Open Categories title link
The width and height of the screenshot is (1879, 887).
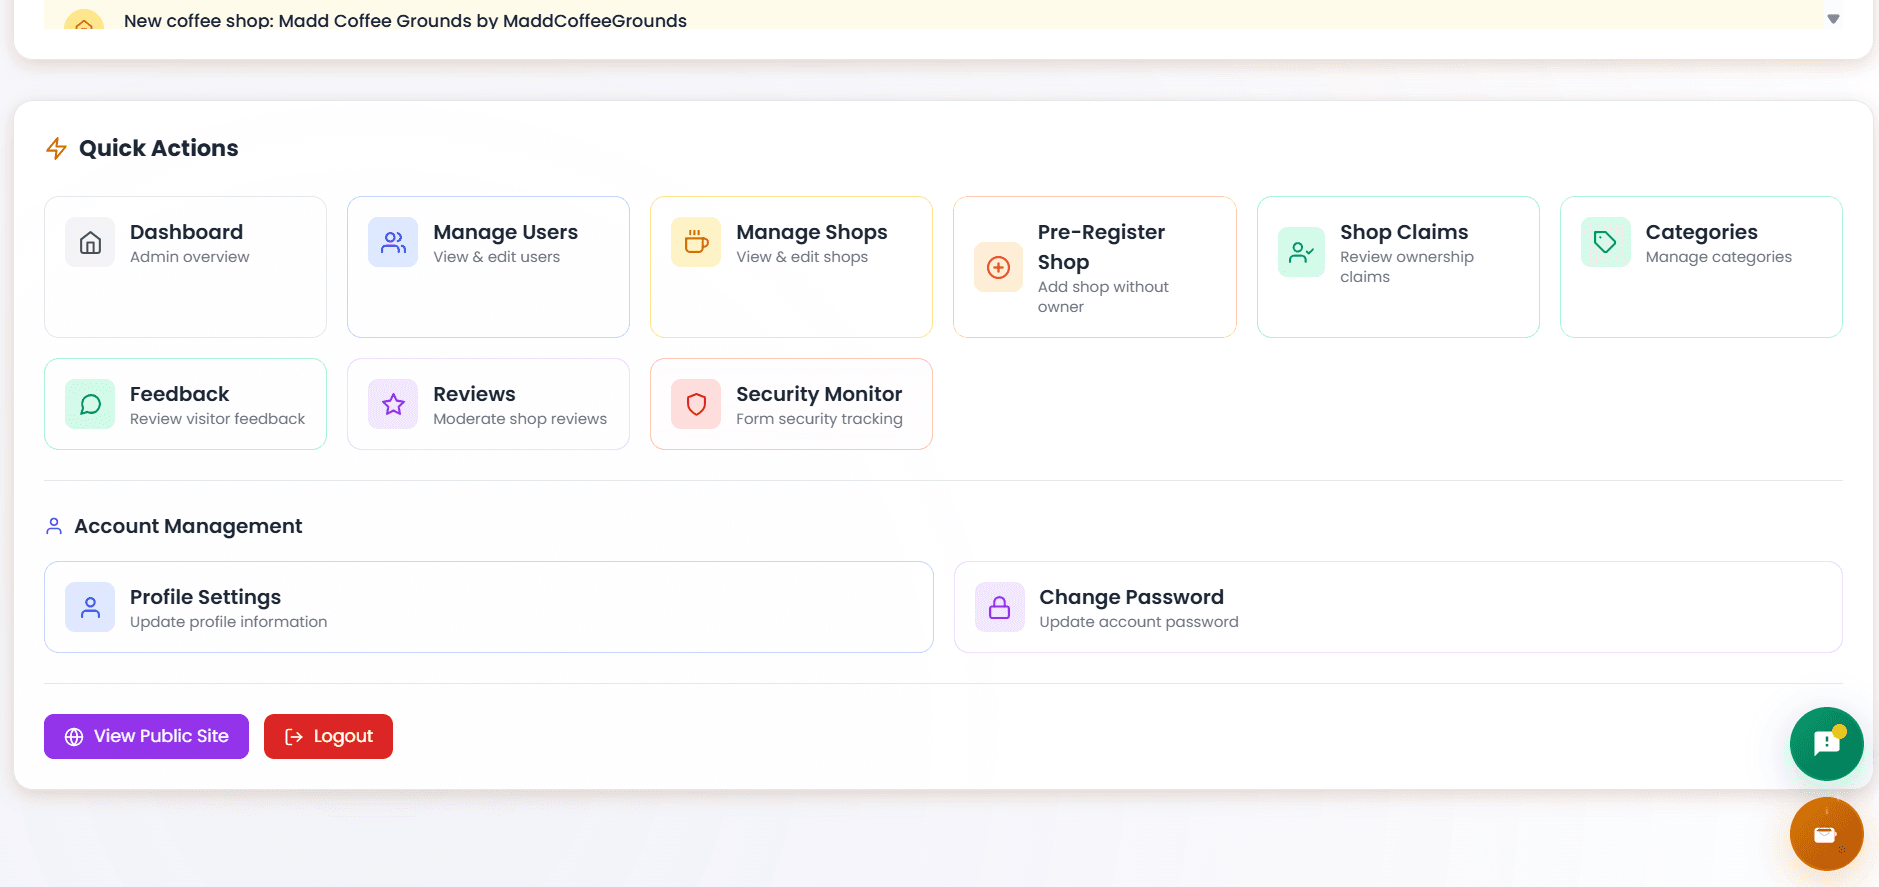1701,232
